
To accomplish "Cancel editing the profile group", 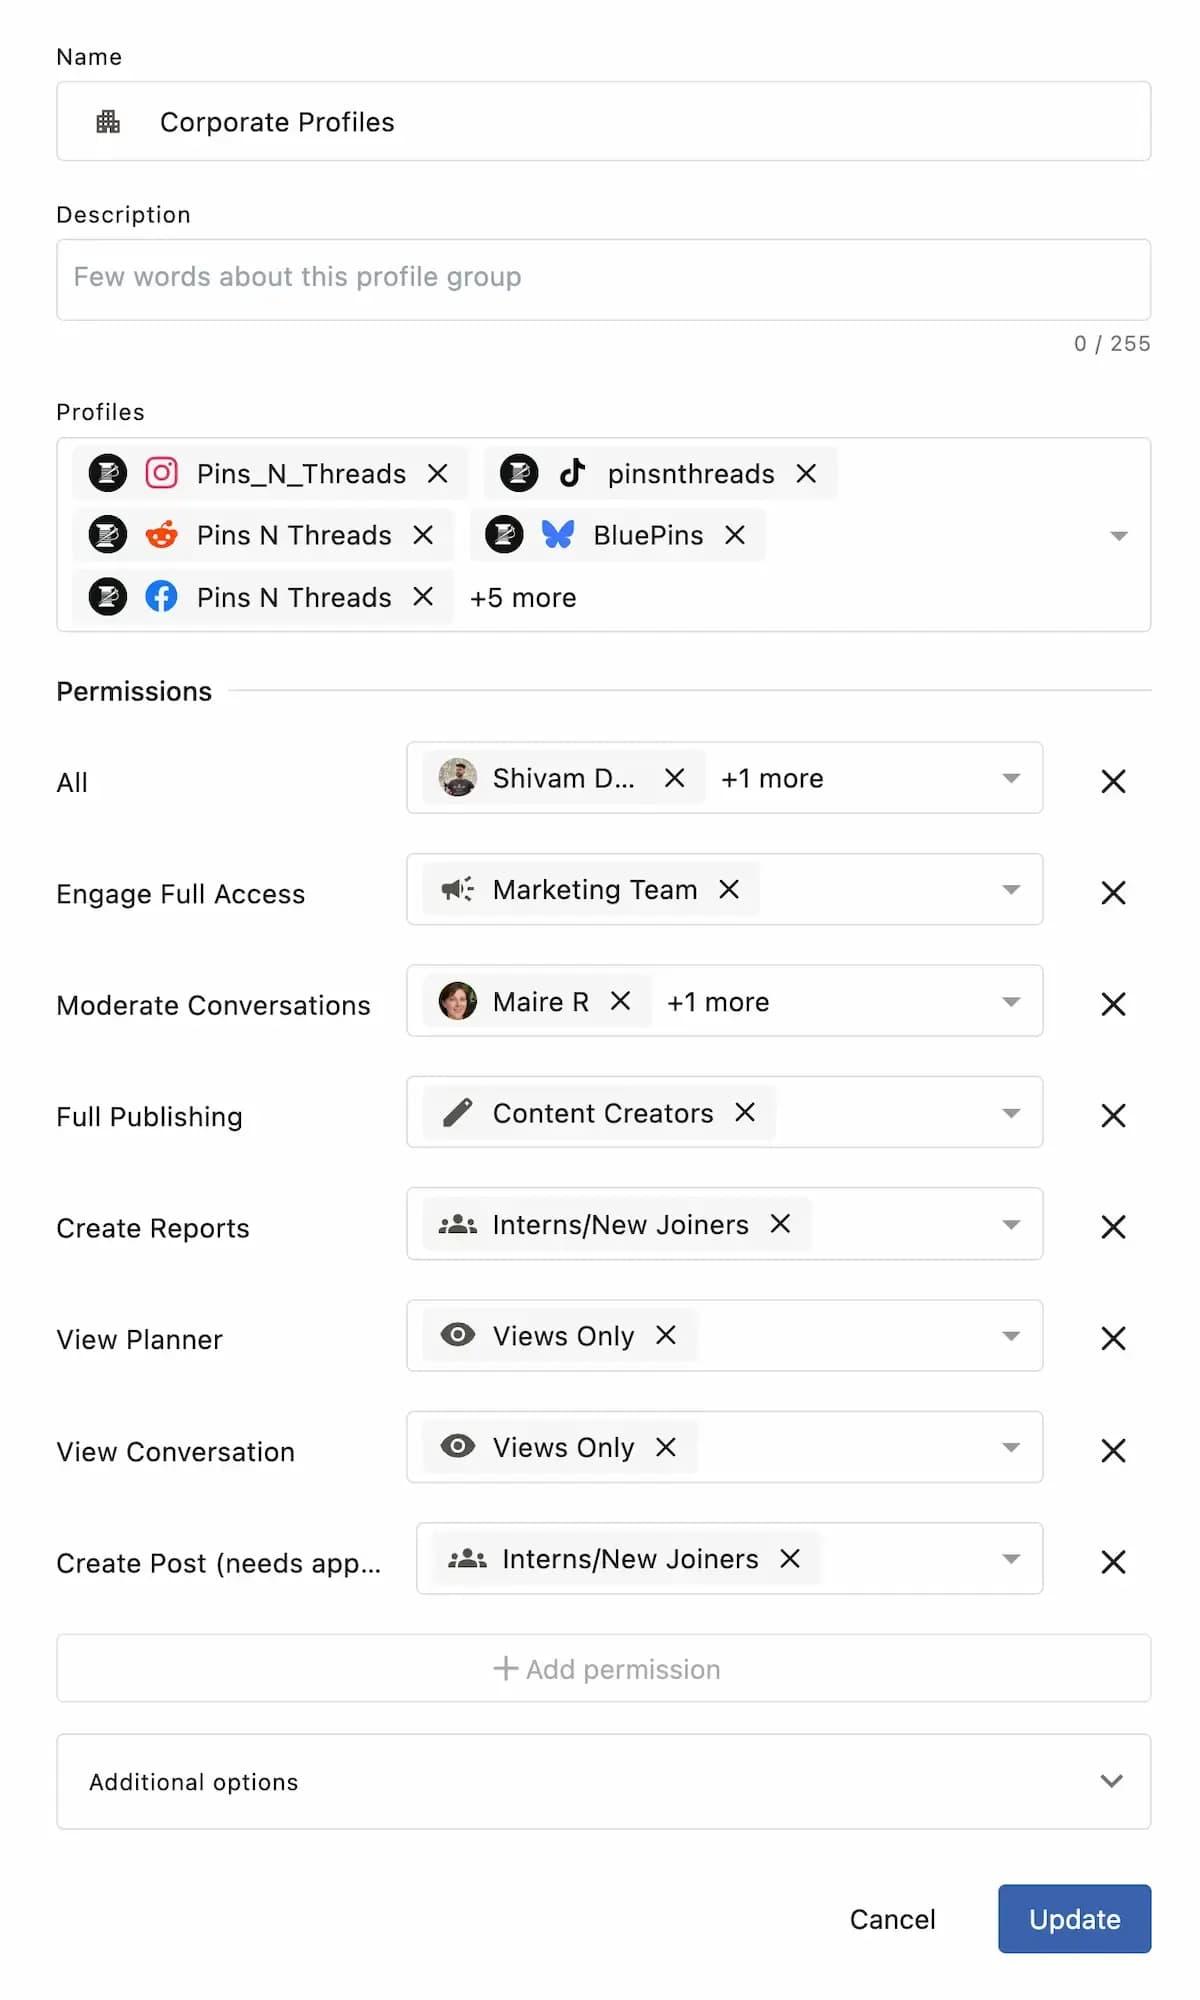I will point(892,1919).
